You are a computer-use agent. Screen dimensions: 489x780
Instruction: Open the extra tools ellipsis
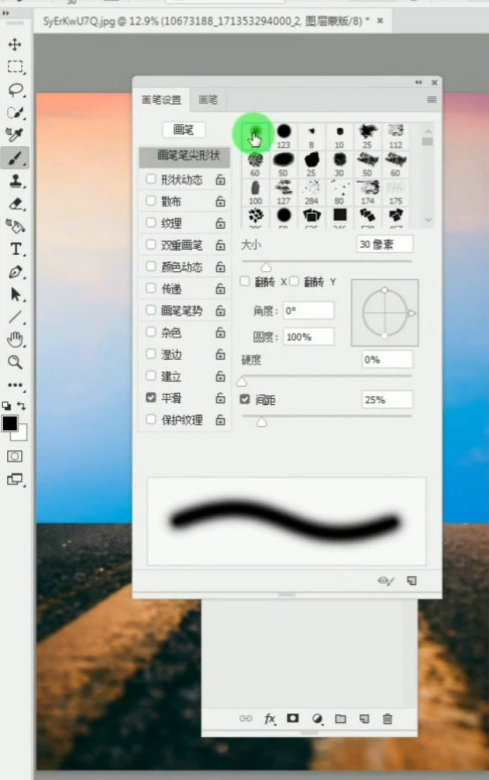pos(15,385)
